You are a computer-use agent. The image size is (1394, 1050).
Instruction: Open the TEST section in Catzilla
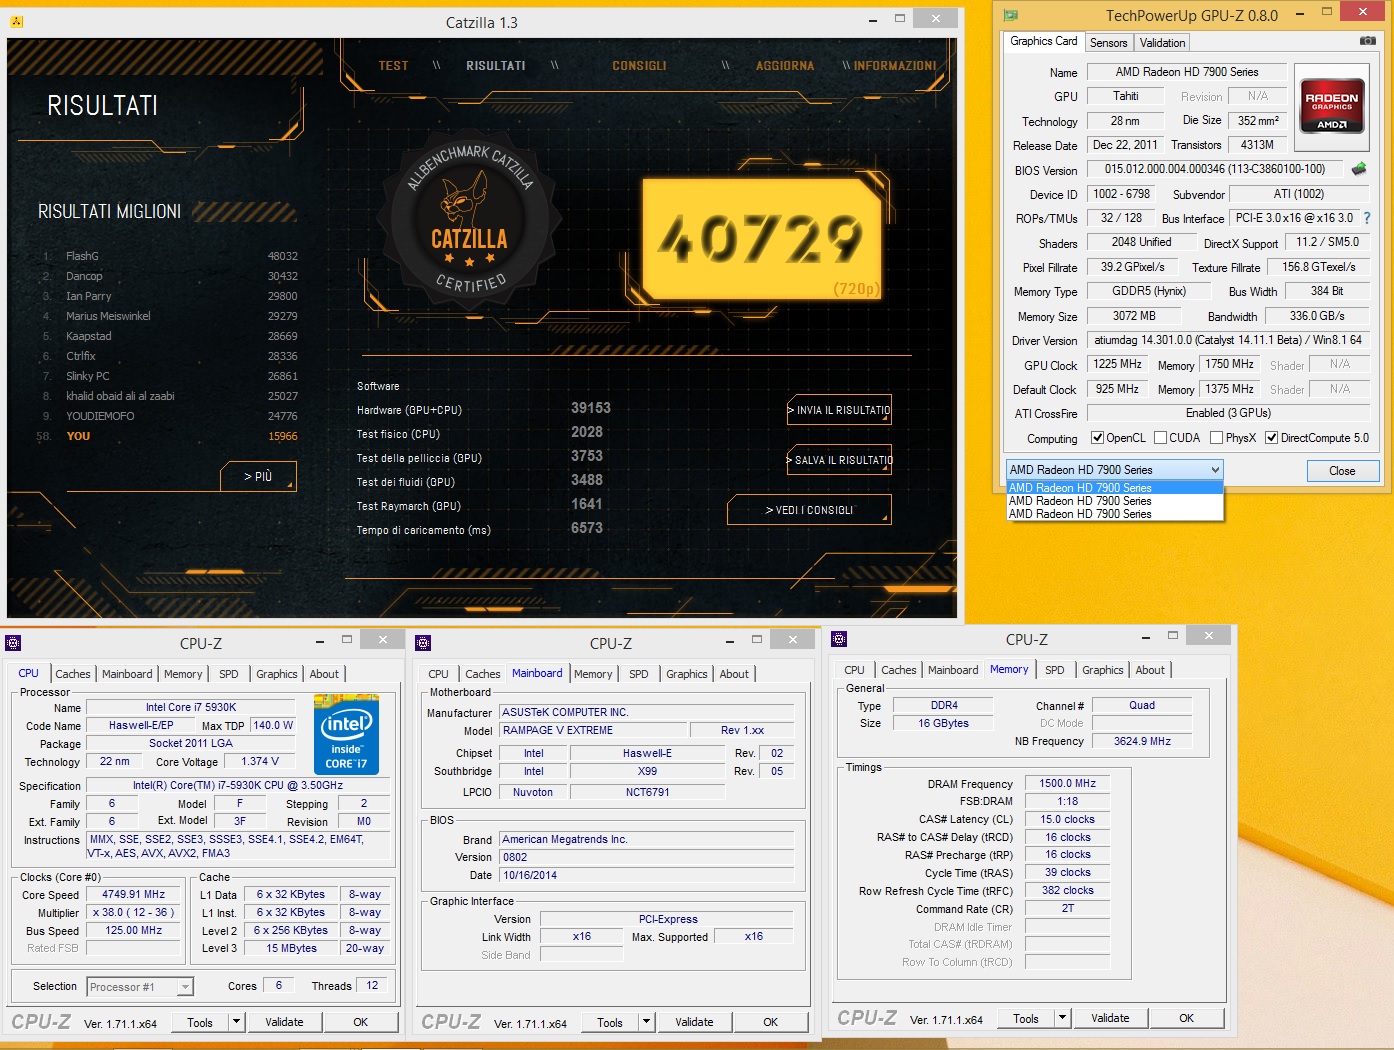393,66
